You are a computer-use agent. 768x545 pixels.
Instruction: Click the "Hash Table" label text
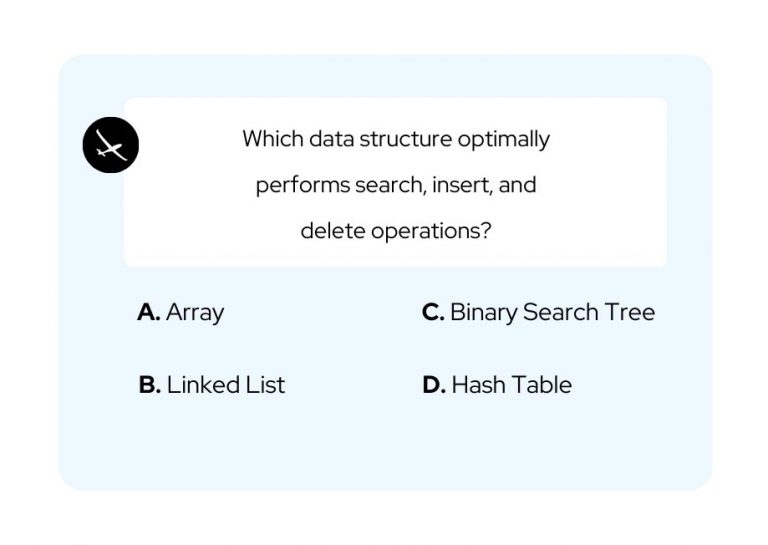click(x=512, y=384)
